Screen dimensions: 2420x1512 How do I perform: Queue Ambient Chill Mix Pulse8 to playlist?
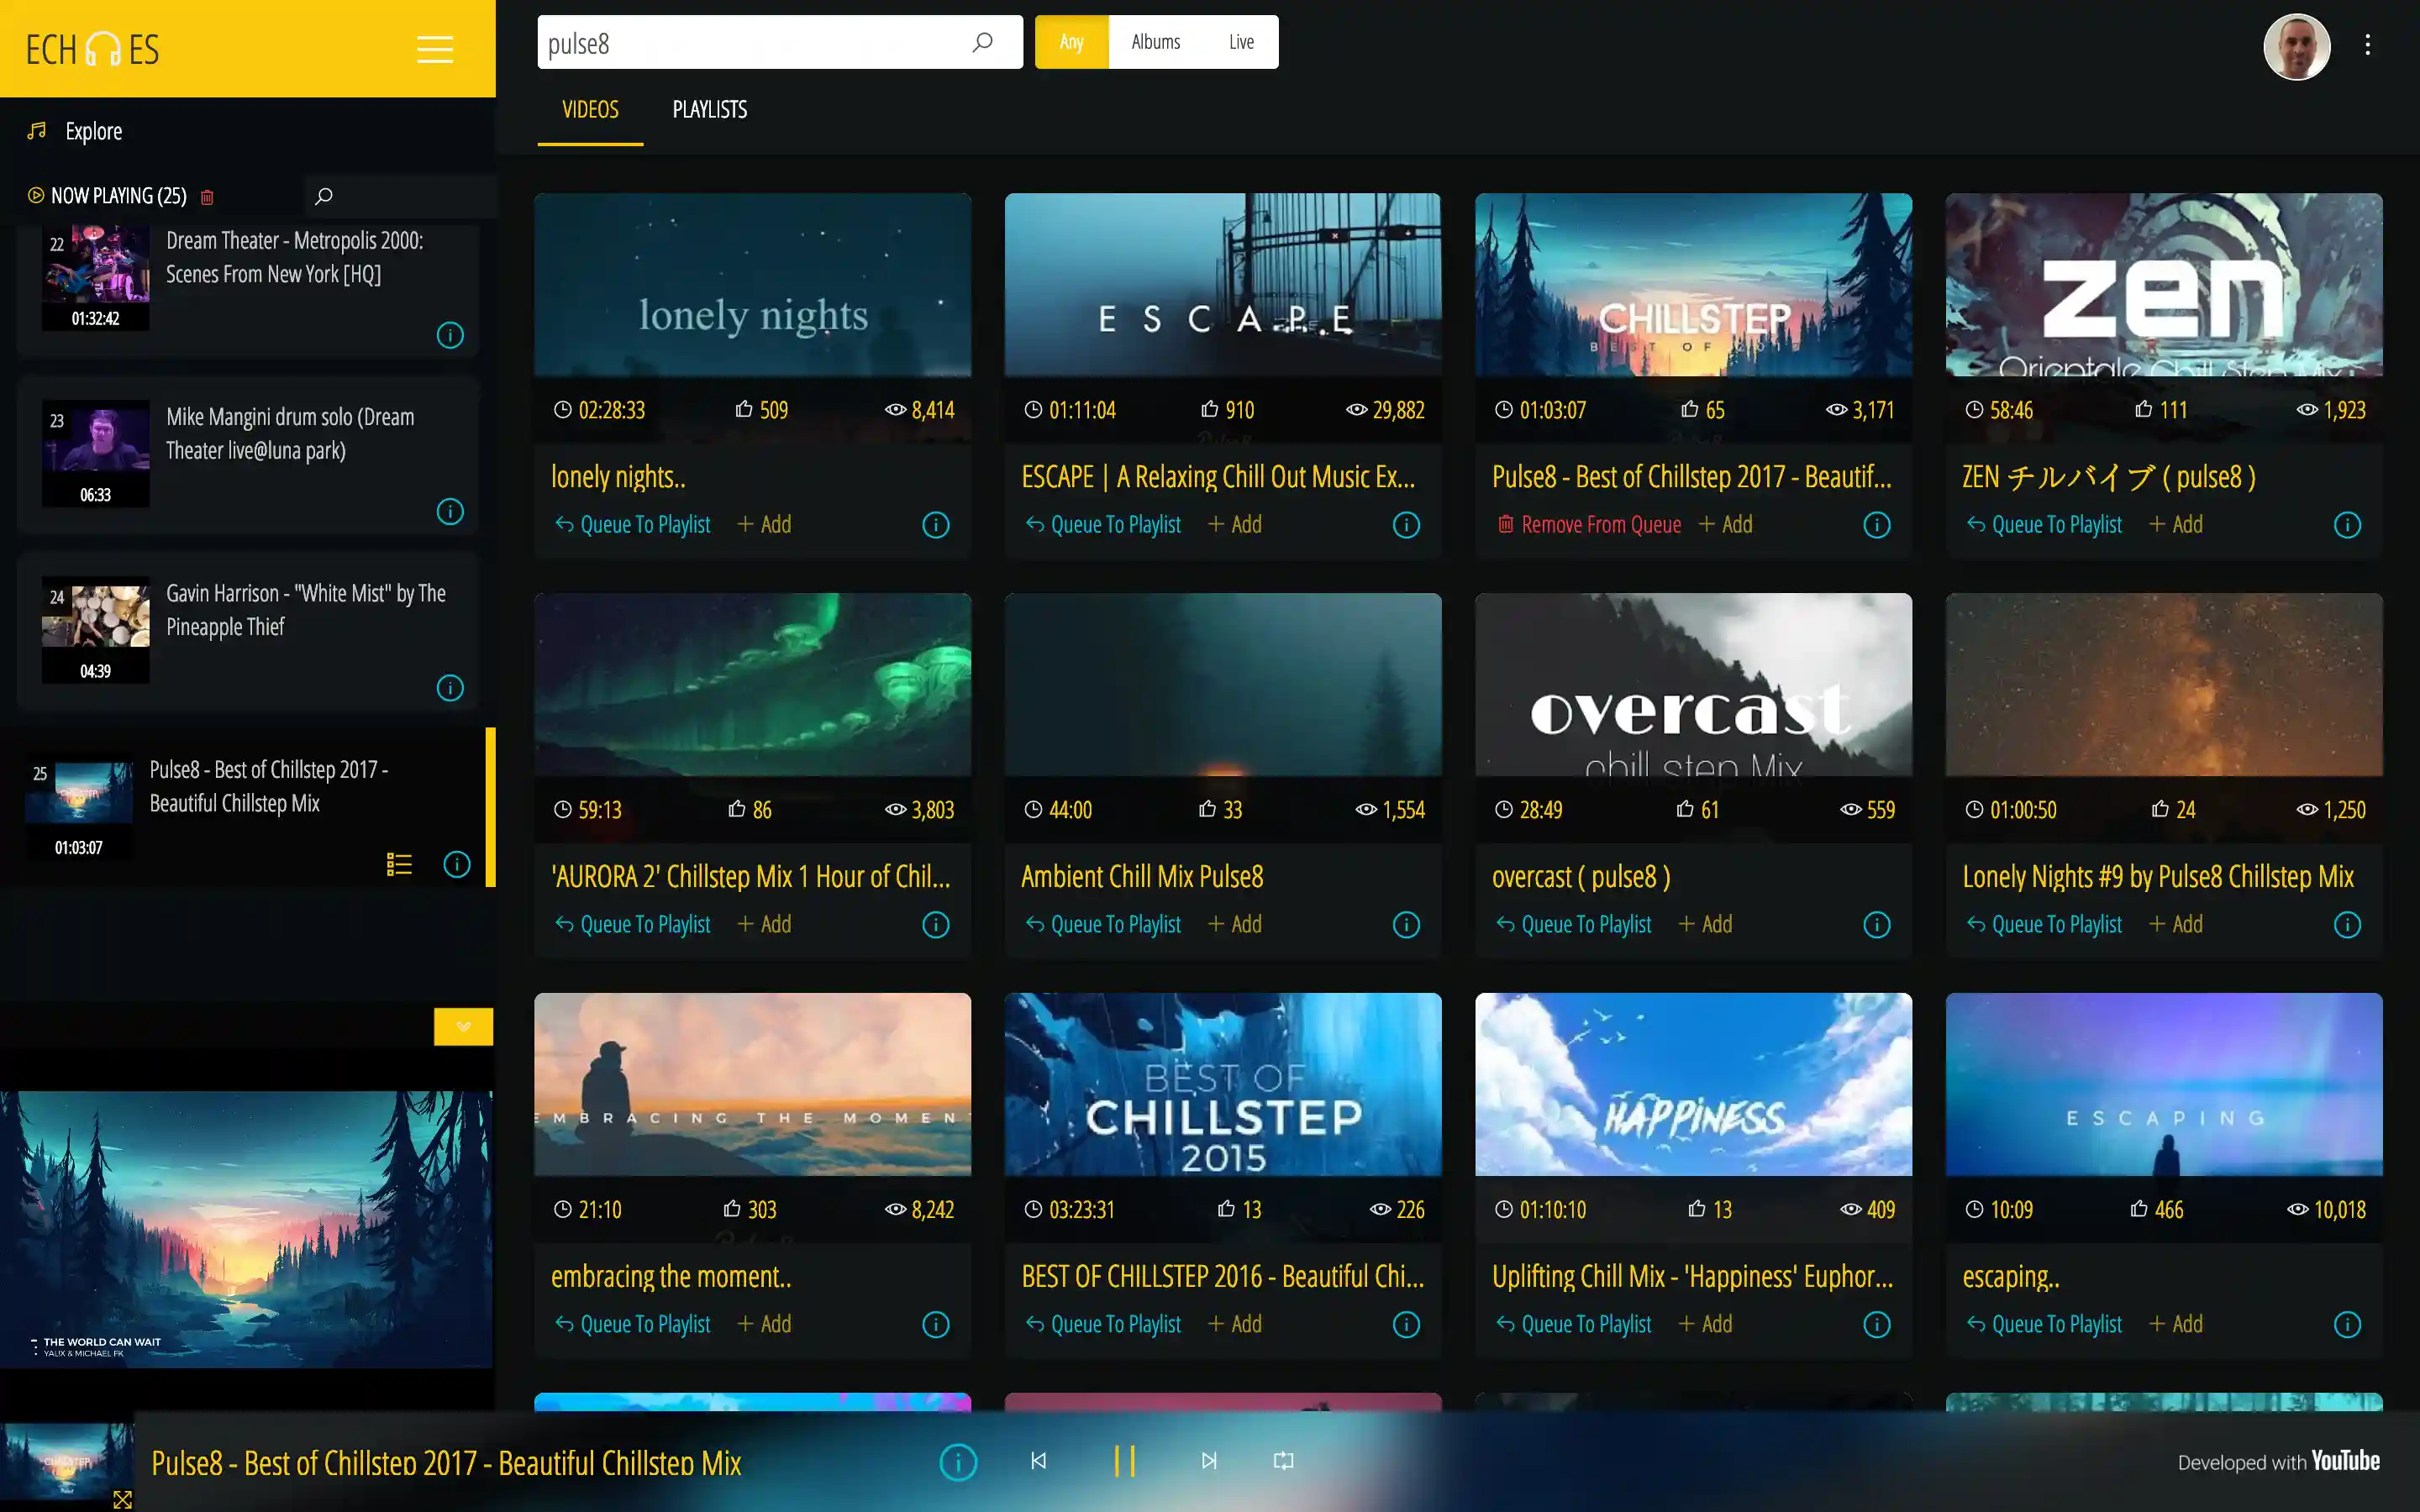(1103, 925)
